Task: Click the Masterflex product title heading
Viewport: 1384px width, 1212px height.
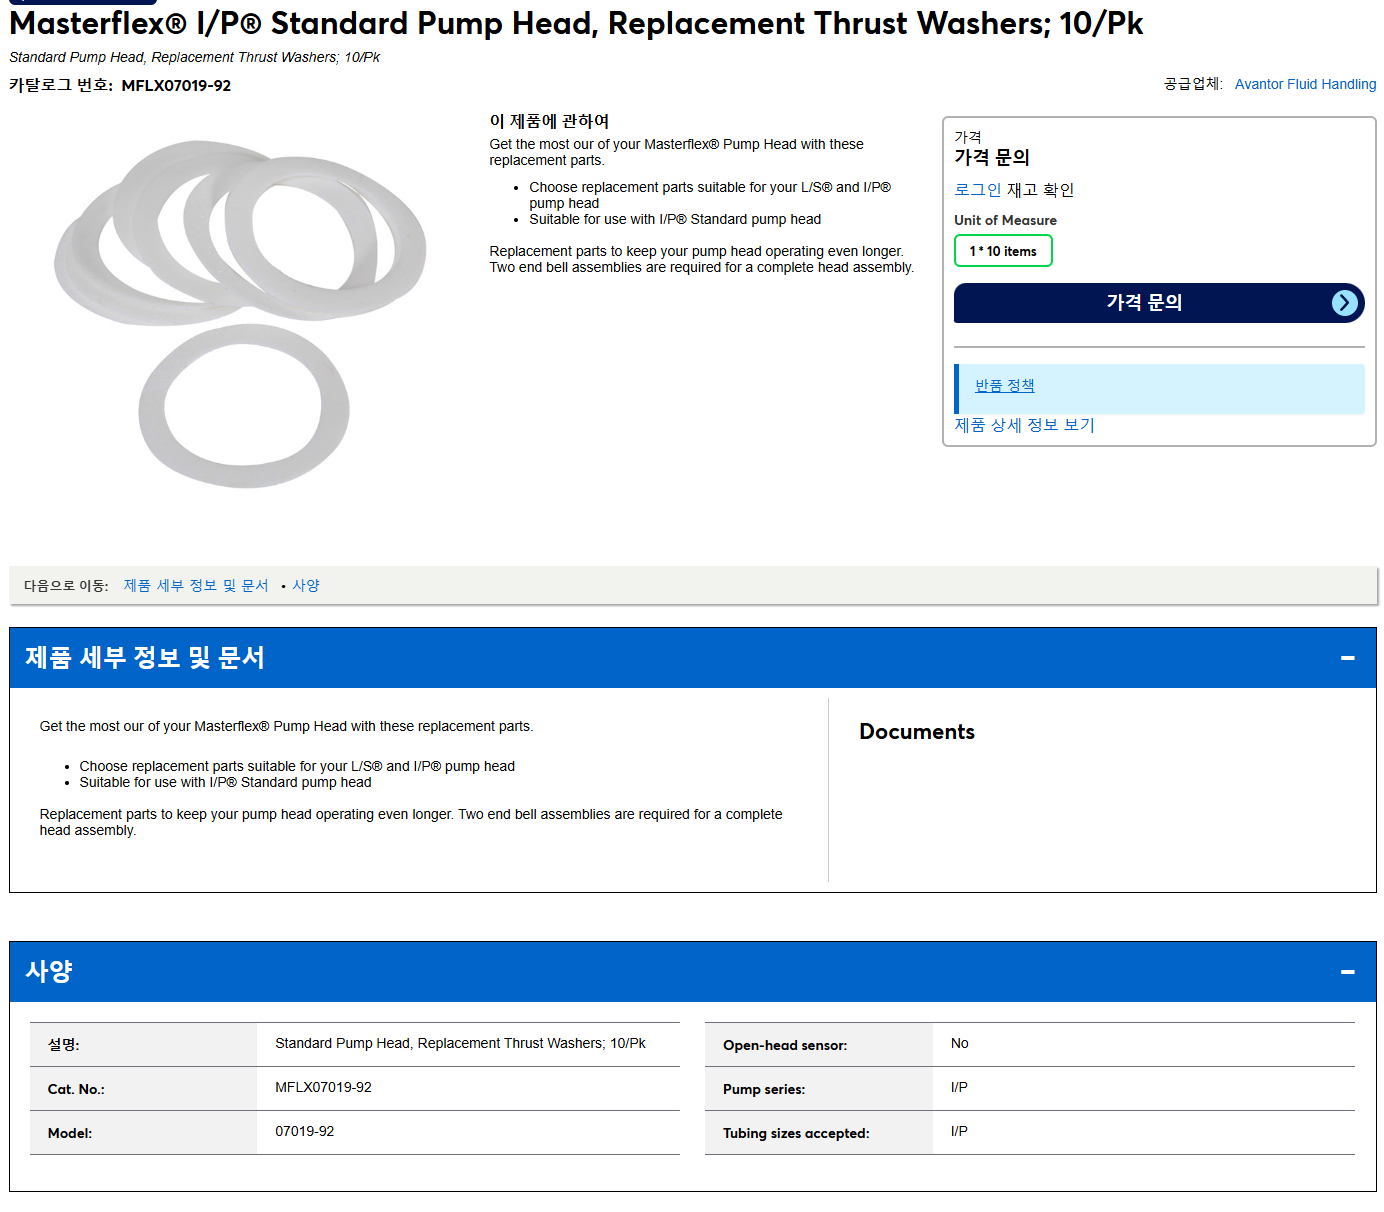Action: pyautogui.click(x=576, y=23)
